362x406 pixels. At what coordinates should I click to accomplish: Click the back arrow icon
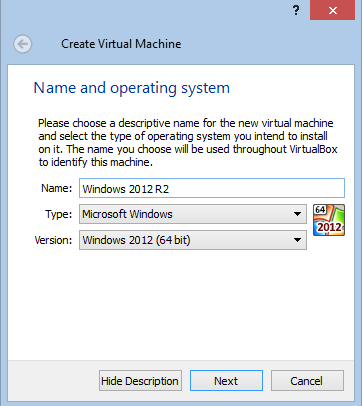click(23, 44)
